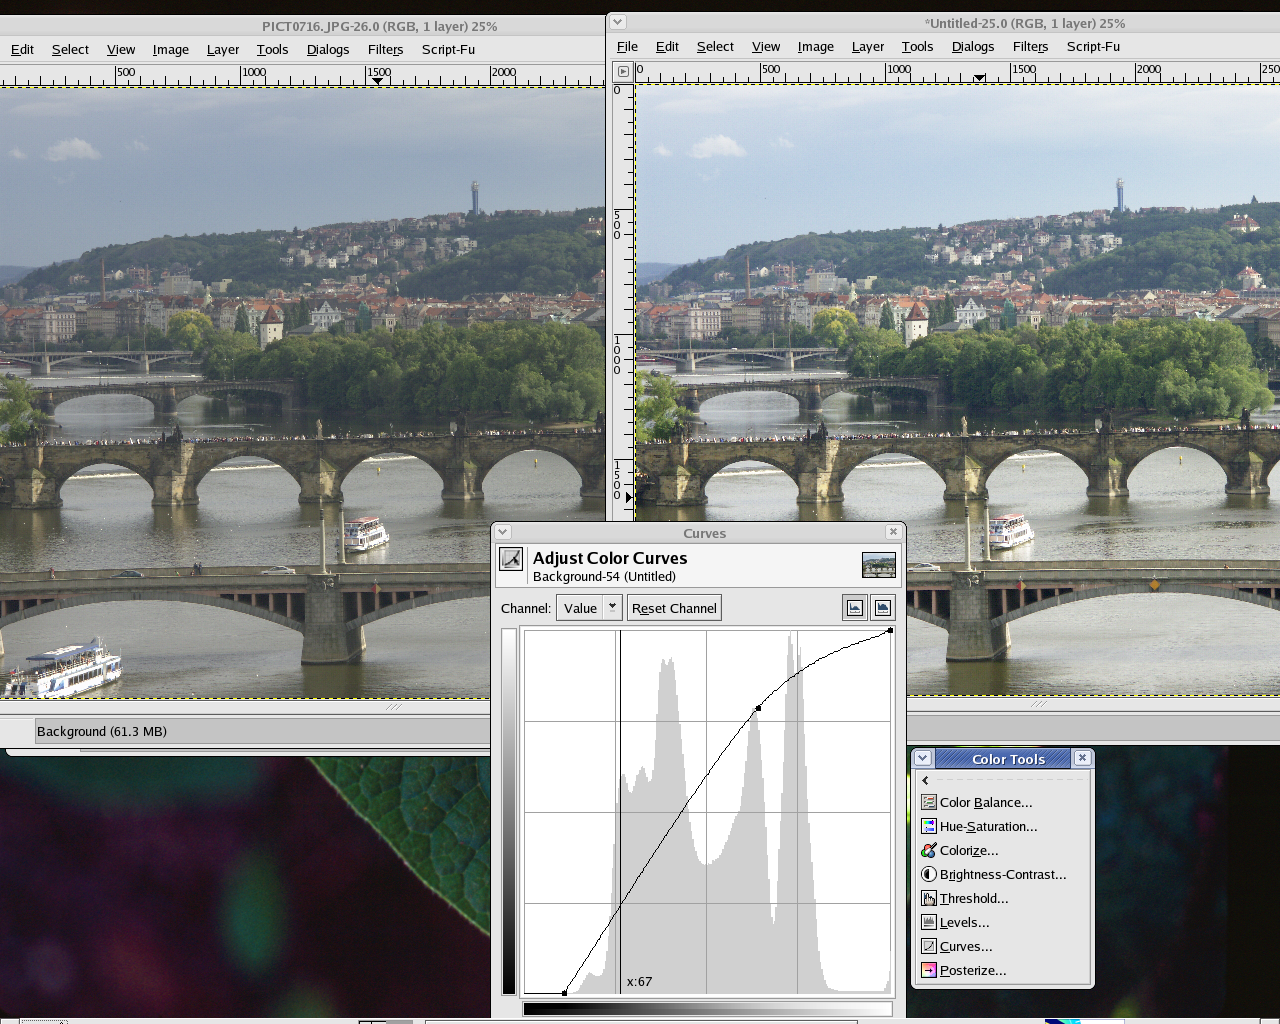Open Edit menu in PICT0716.JPG window

22,49
